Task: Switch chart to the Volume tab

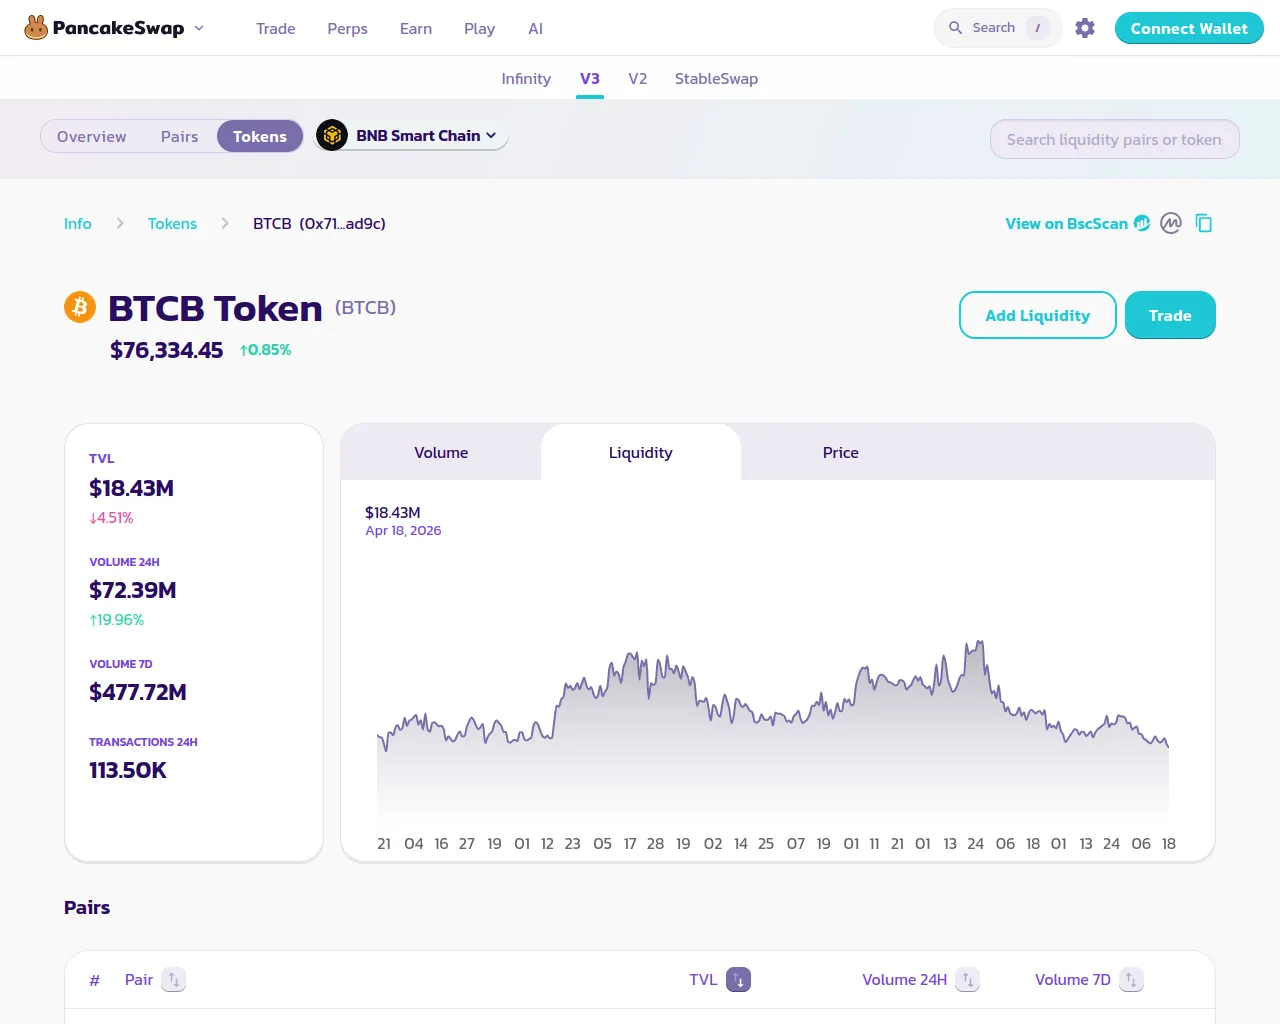Action: pos(441,453)
